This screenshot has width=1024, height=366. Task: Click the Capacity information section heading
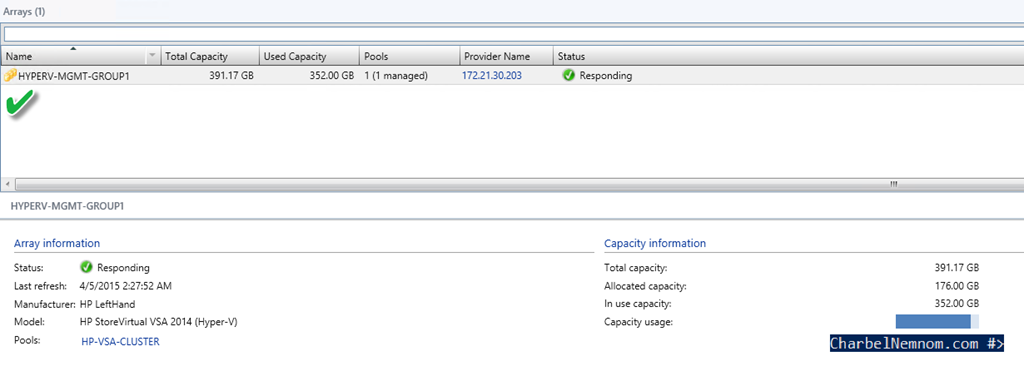[x=655, y=243]
